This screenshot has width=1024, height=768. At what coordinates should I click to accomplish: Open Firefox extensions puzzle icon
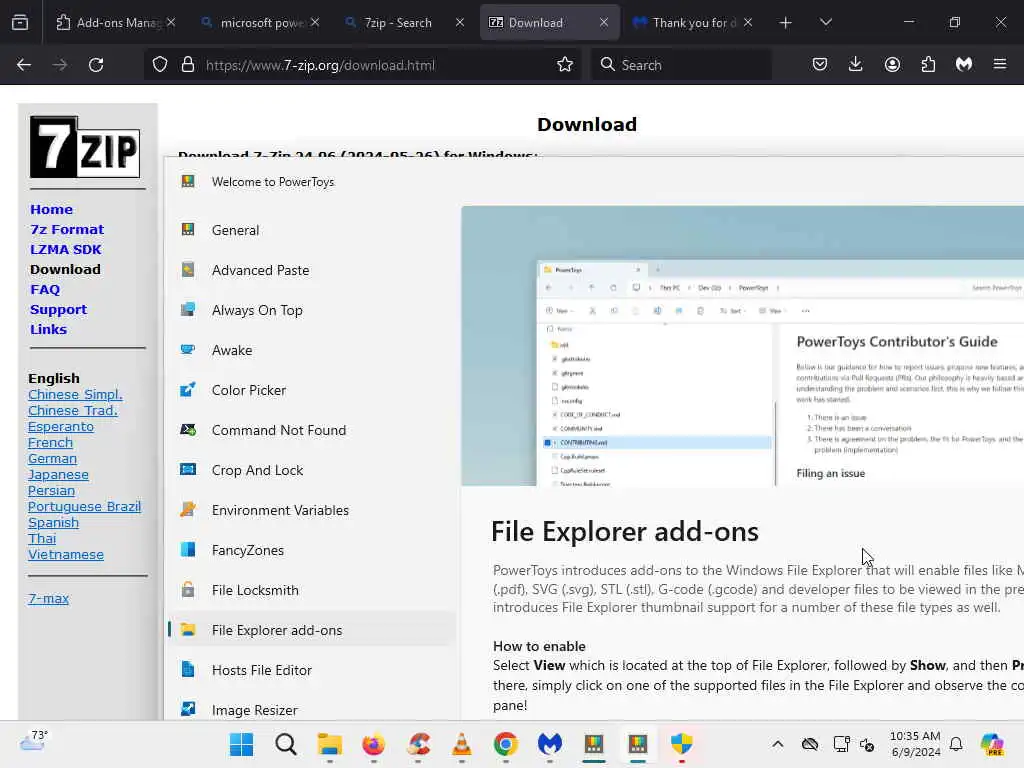coord(928,65)
